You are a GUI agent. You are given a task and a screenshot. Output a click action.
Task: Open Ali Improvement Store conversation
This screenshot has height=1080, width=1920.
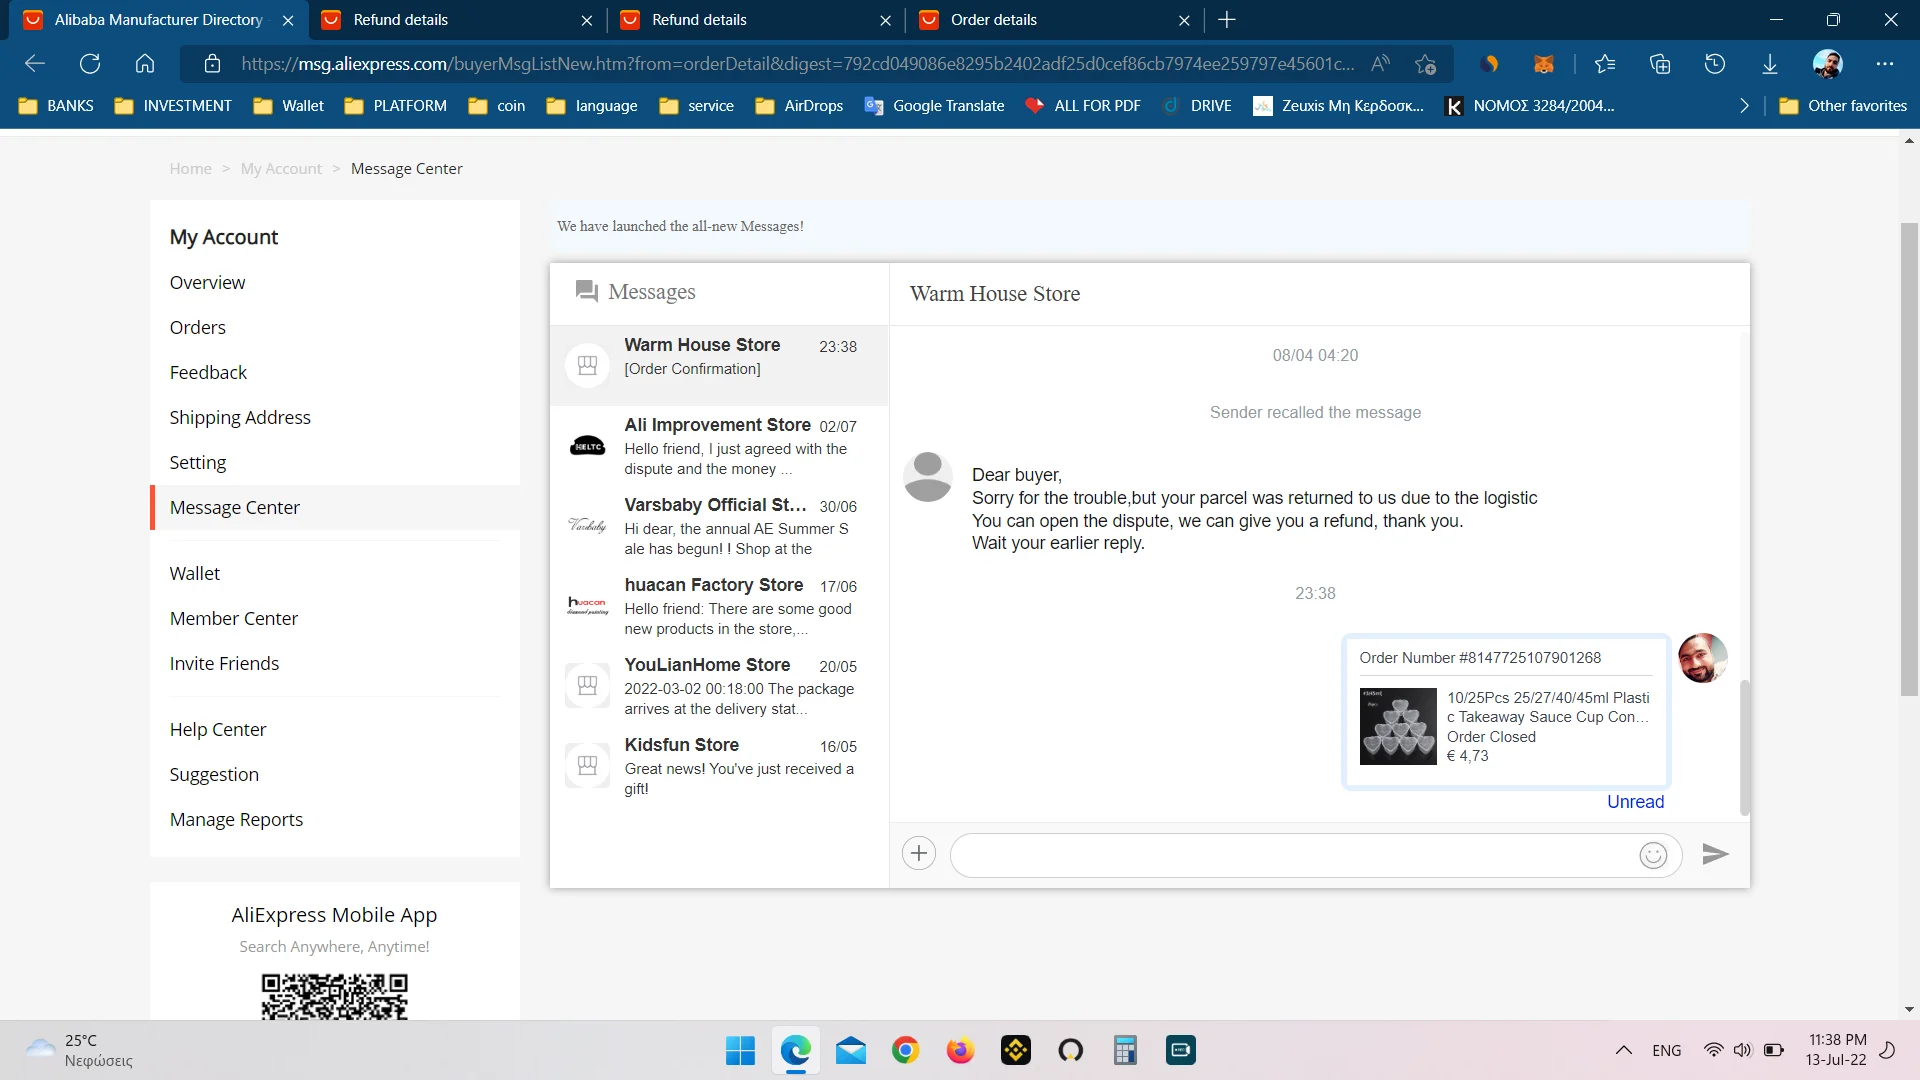(718, 446)
